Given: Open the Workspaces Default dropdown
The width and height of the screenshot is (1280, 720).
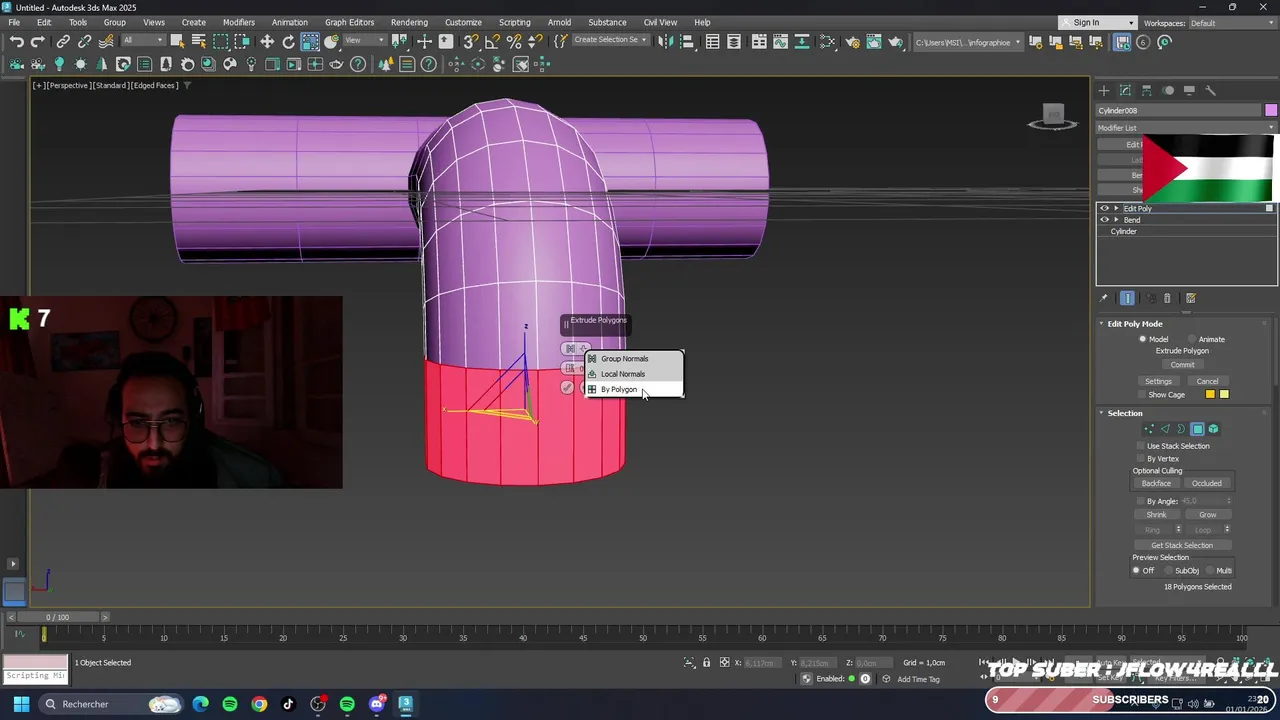Looking at the screenshot, I should 1231,23.
